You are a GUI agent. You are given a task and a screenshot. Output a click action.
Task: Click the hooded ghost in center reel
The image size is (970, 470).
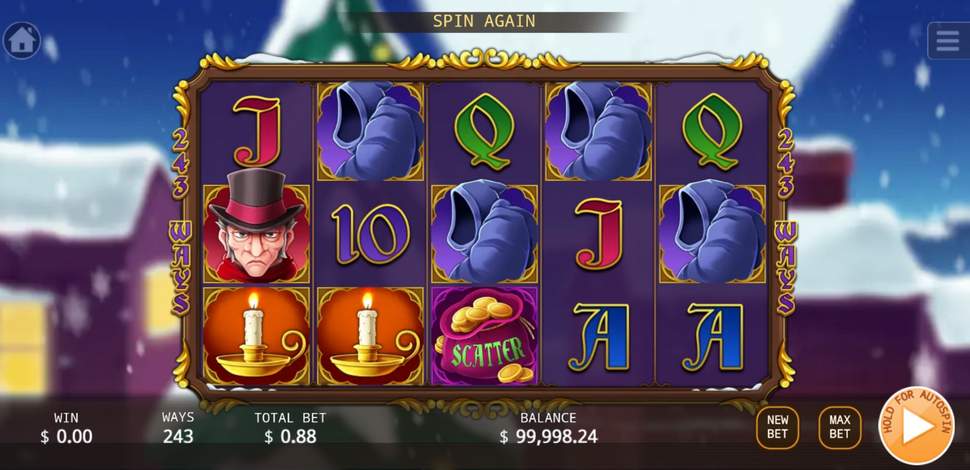pyautogui.click(x=485, y=234)
